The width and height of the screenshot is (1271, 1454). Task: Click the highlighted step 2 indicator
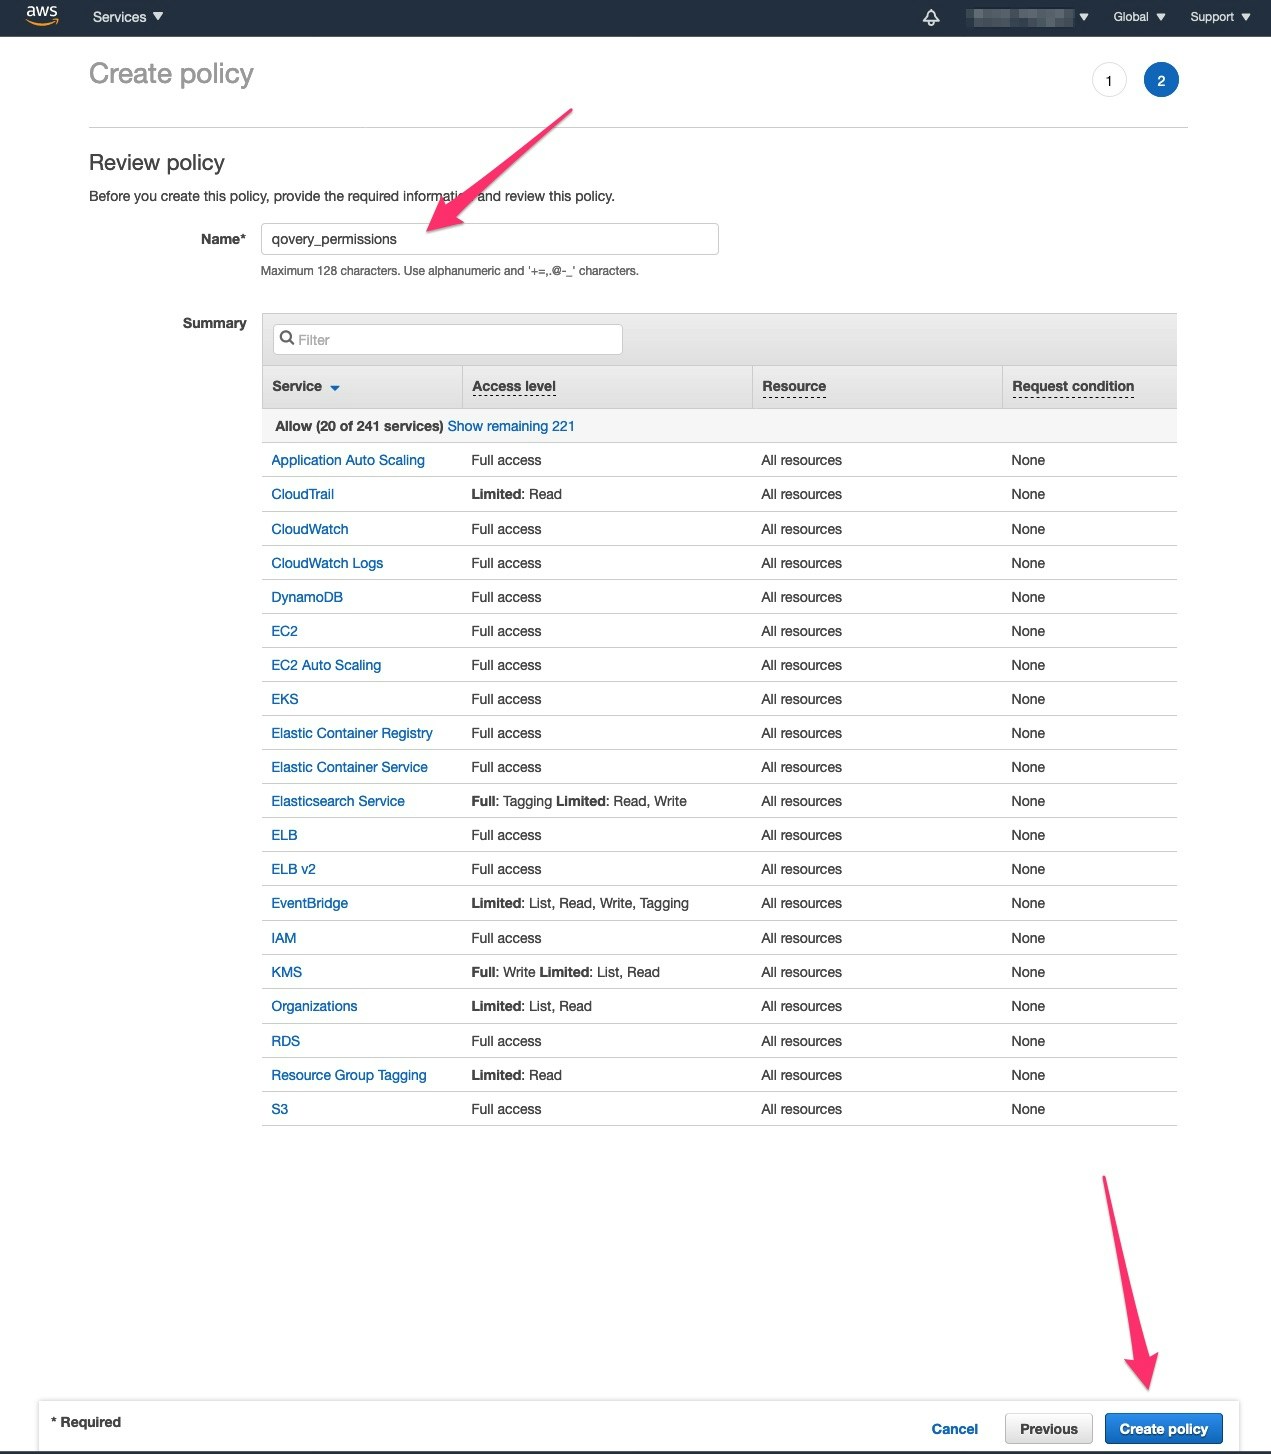coord(1162,79)
